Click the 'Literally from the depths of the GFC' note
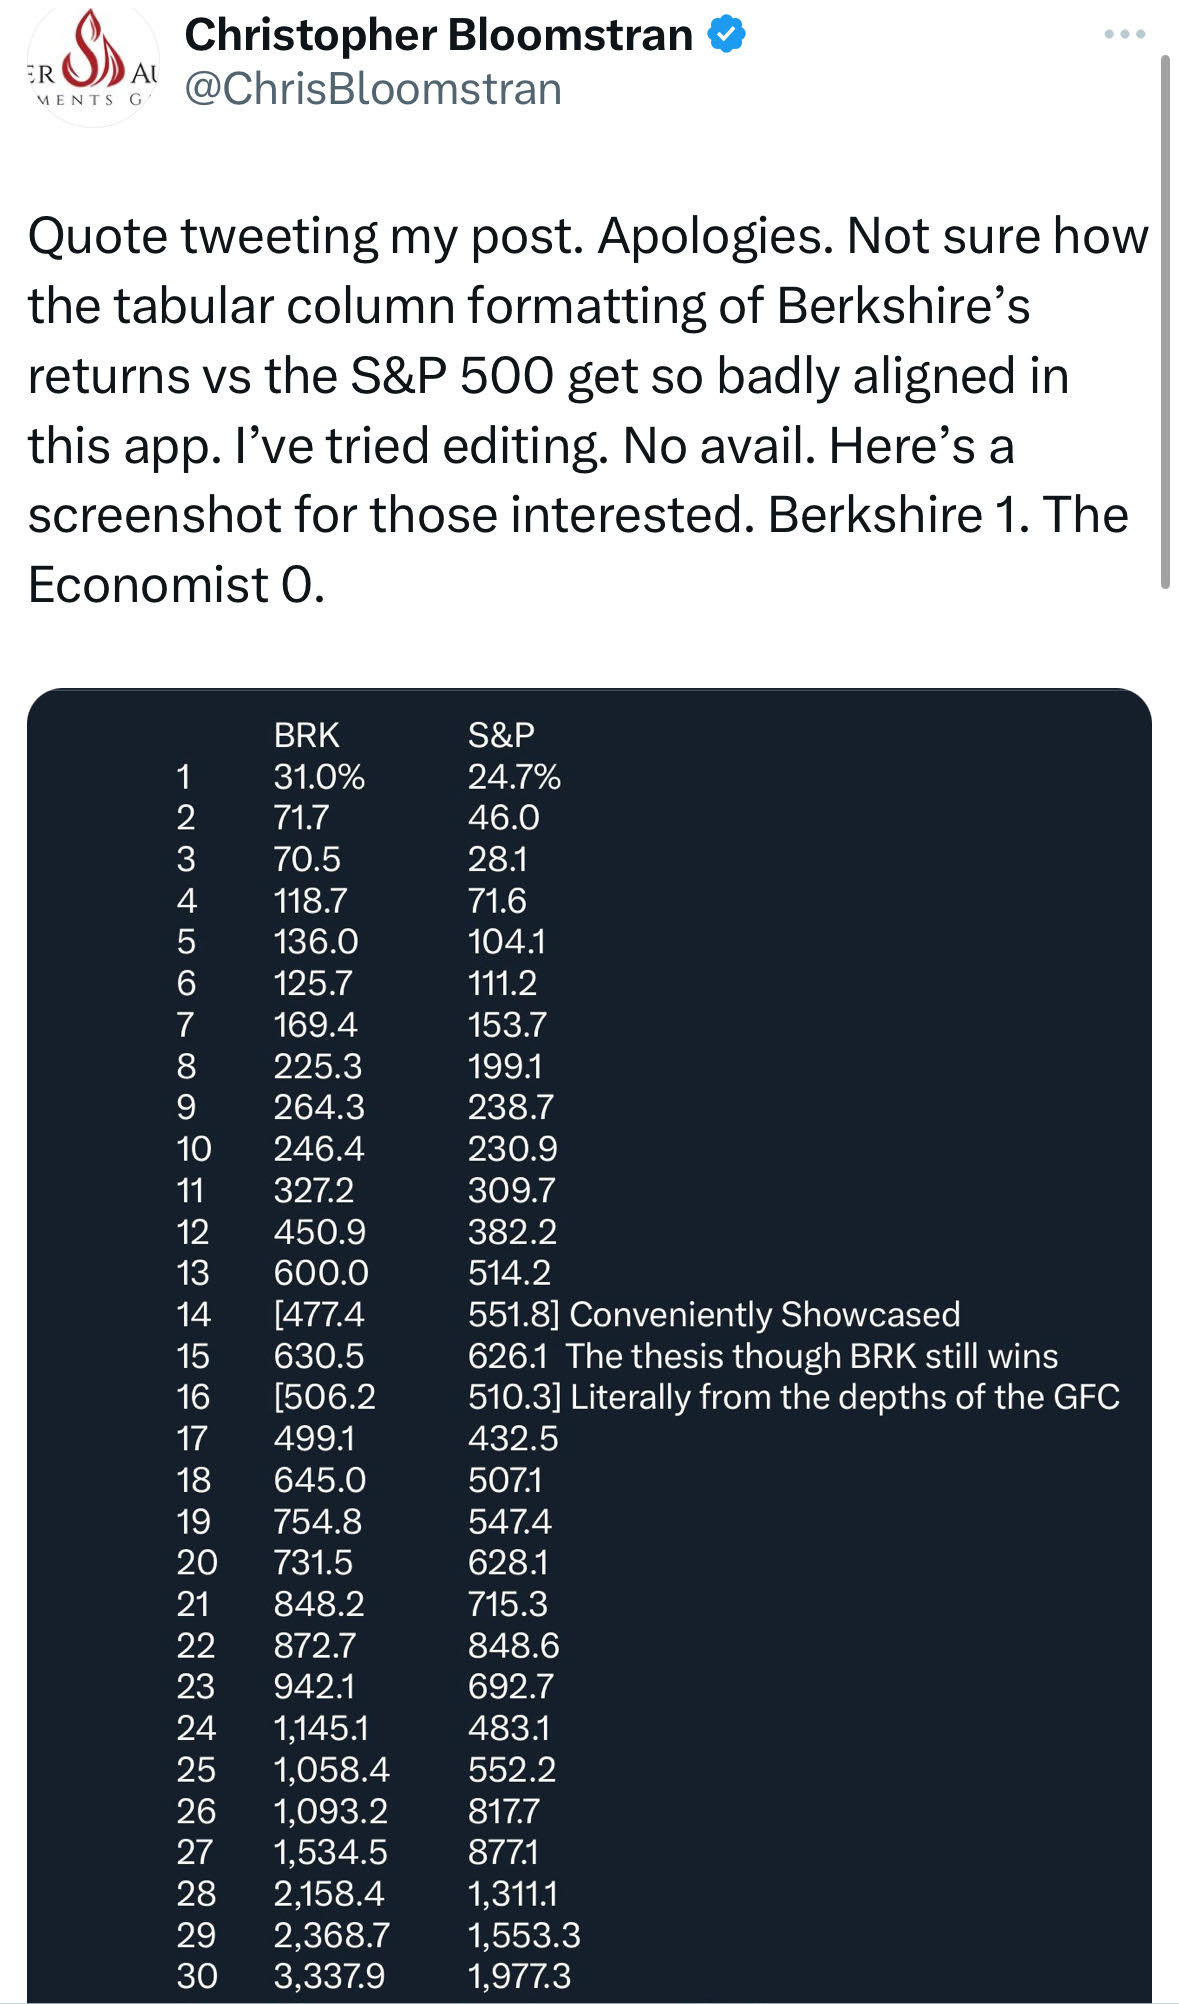 [845, 1397]
